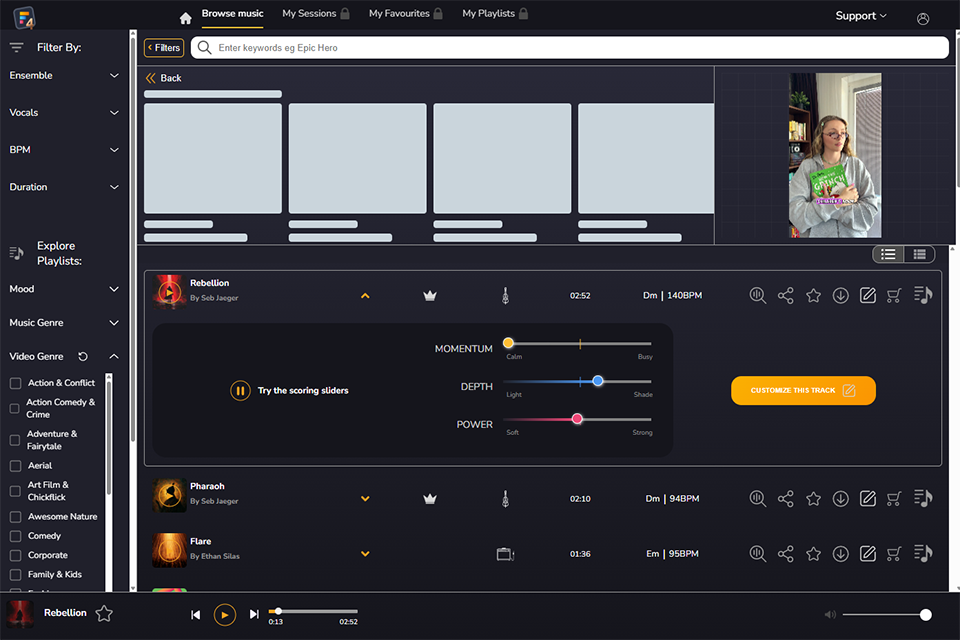Click the crown icon on Rebellion row
The width and height of the screenshot is (960, 640).
click(x=430, y=296)
